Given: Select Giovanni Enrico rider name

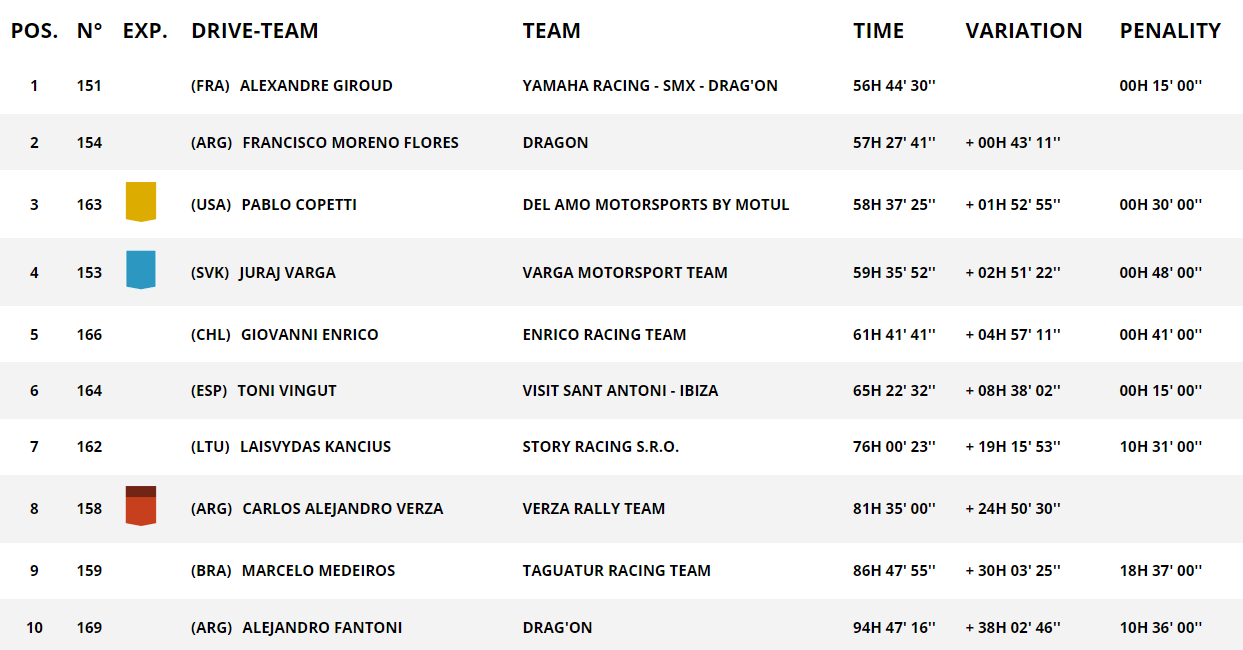Looking at the screenshot, I should (310, 335).
